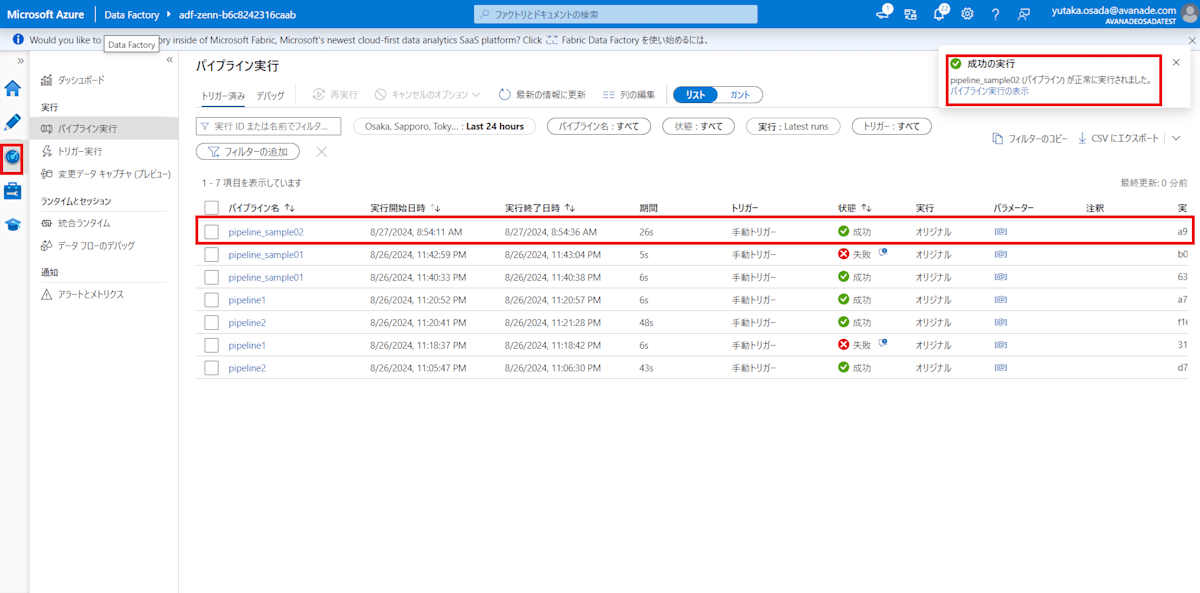This screenshot has width=1200, height=593.
Task: Open アラートとメトリクス
Action: [x=82, y=295]
